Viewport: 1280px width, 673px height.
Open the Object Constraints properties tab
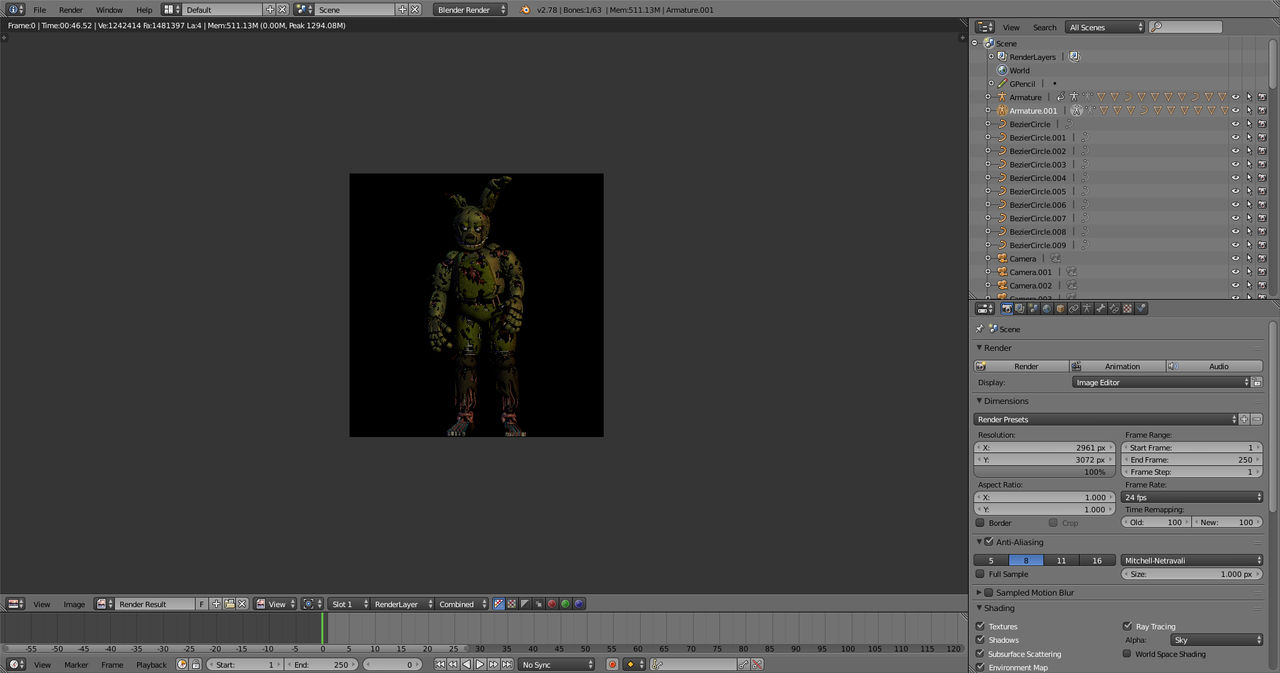[x=1073, y=308]
